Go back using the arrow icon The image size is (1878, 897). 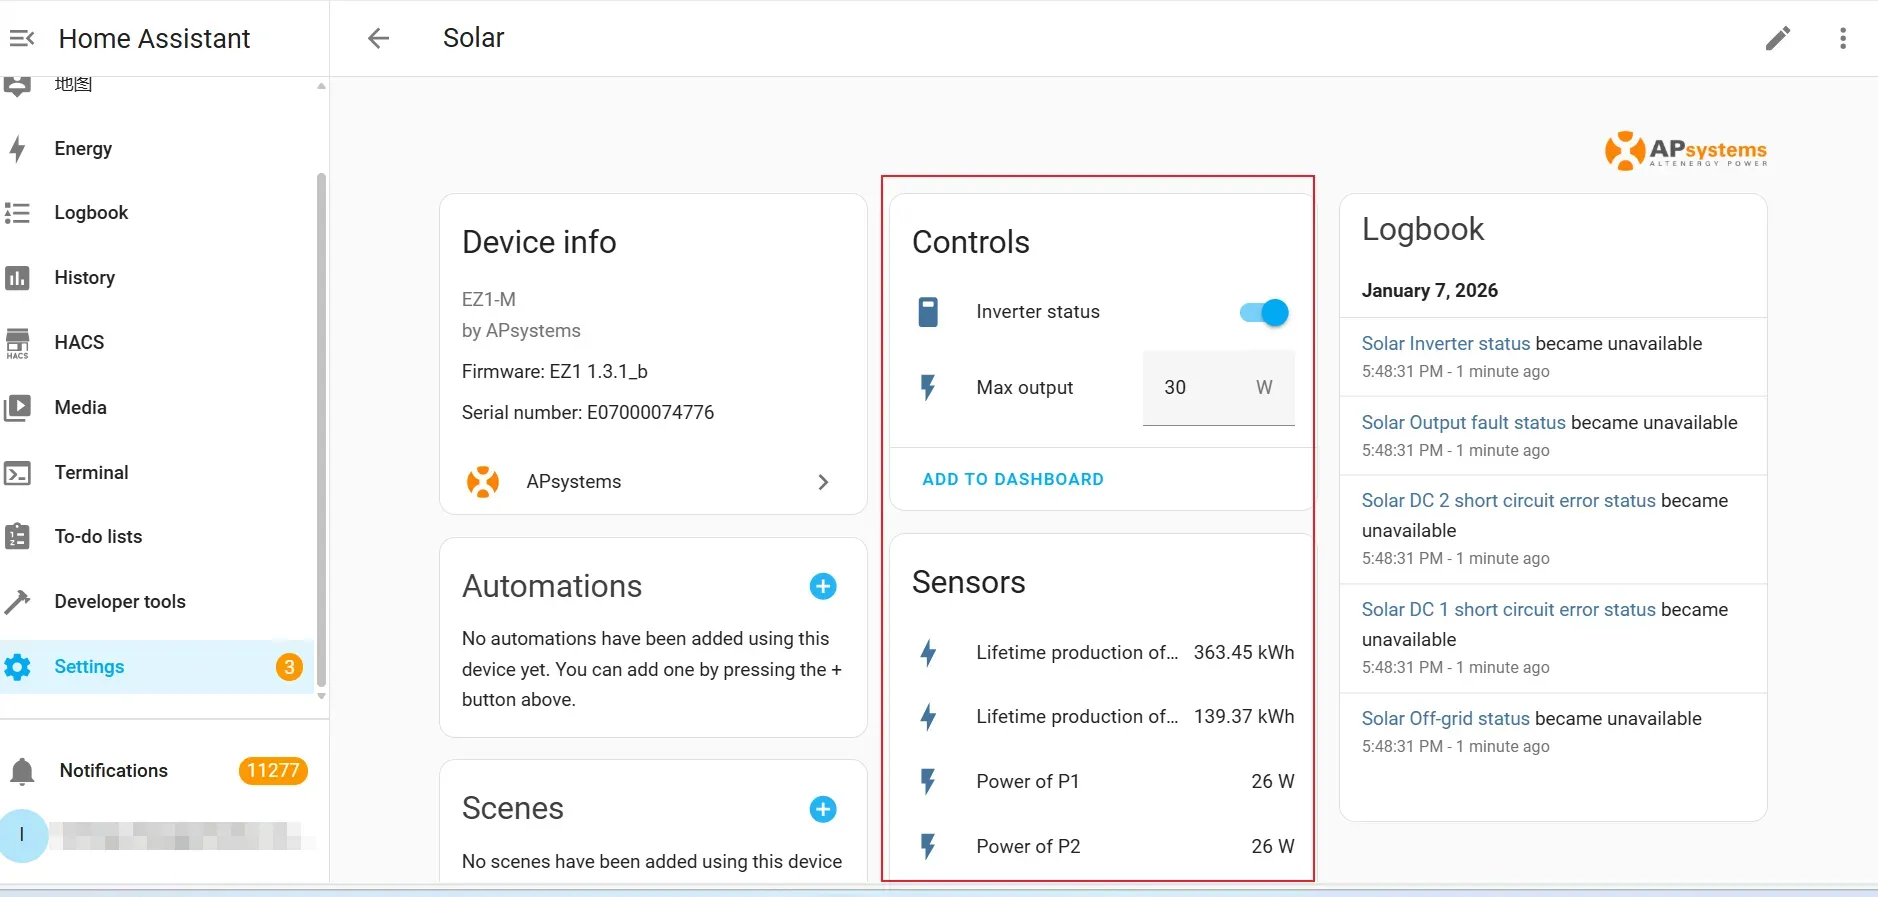click(x=378, y=38)
